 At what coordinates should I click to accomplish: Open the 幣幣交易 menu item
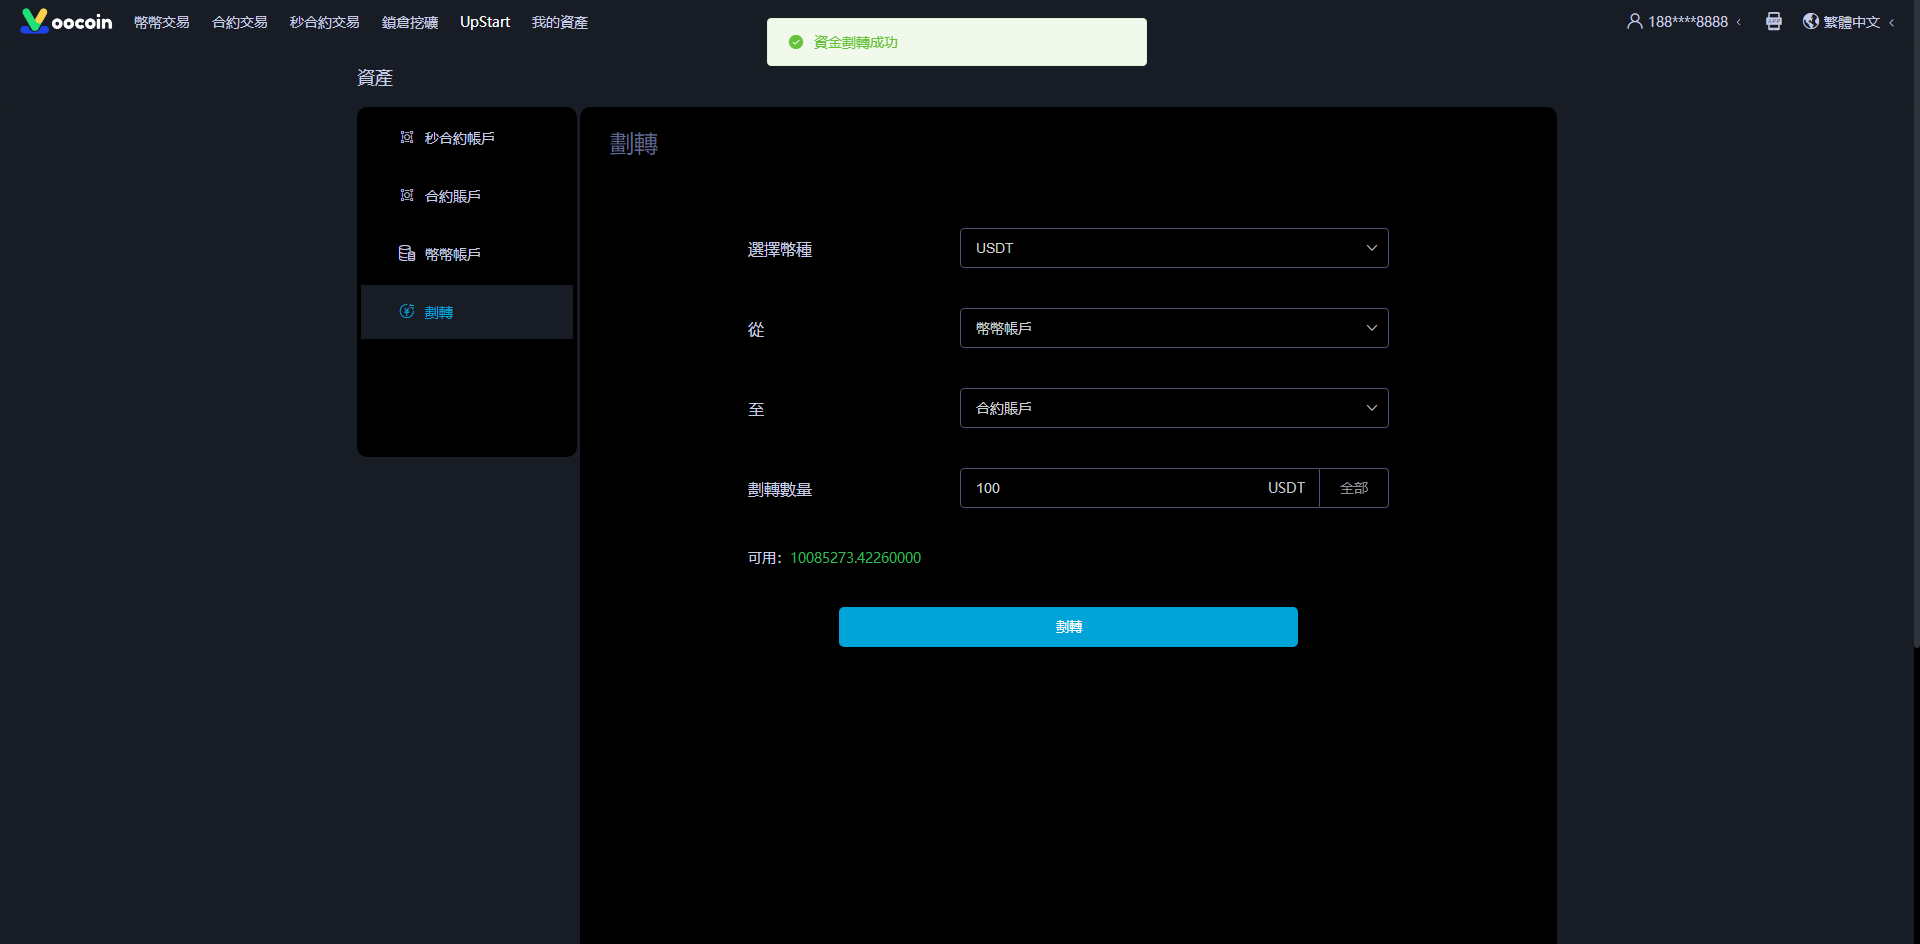click(162, 22)
